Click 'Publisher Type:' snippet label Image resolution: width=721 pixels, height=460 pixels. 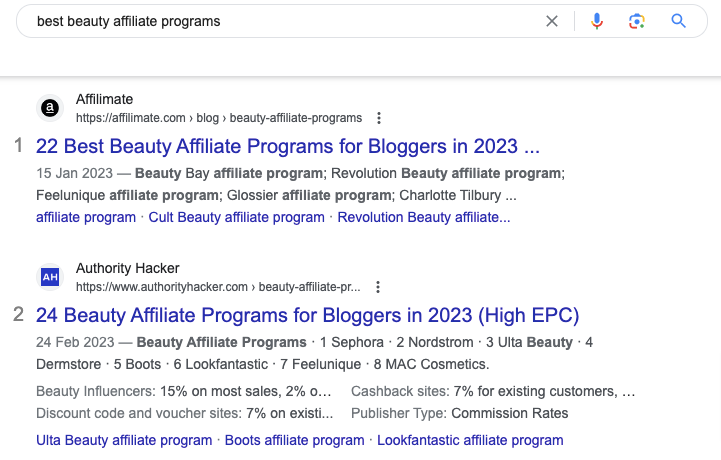point(399,413)
